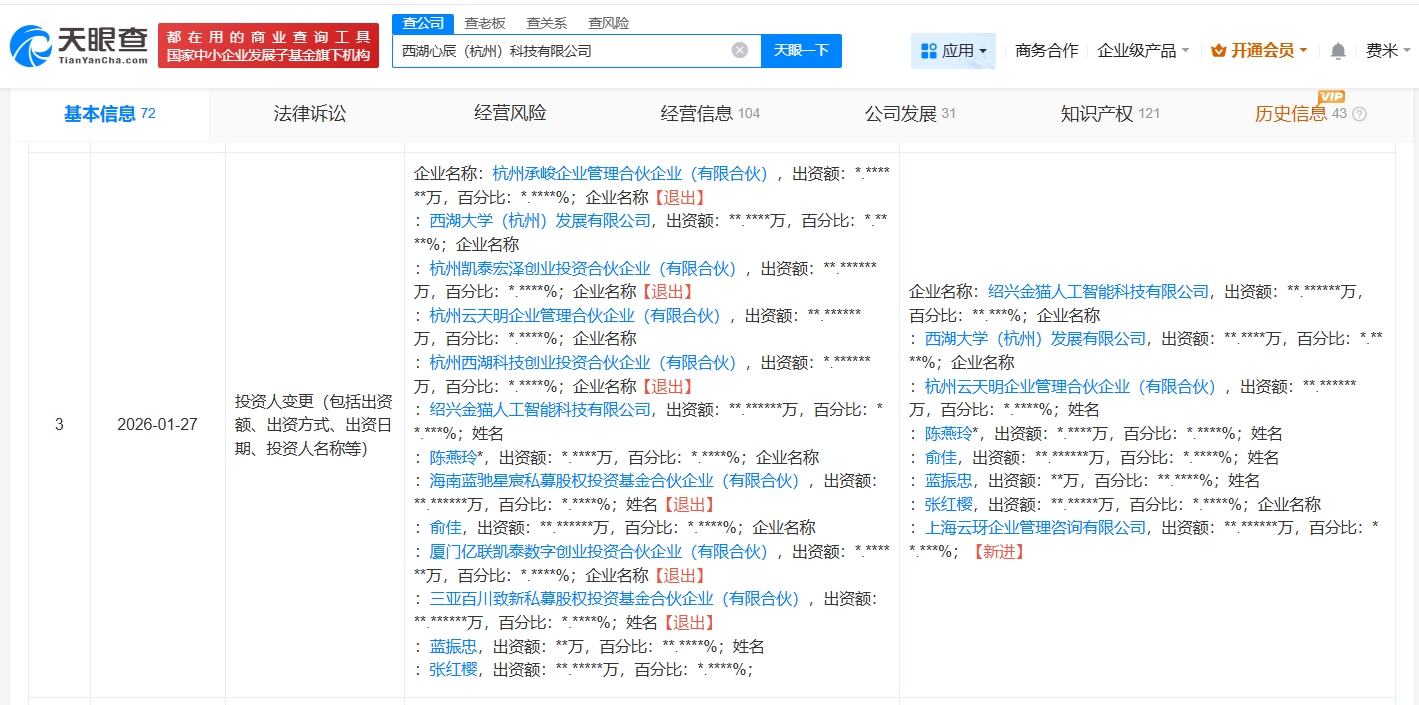Click the notification bell icon

(1338, 51)
